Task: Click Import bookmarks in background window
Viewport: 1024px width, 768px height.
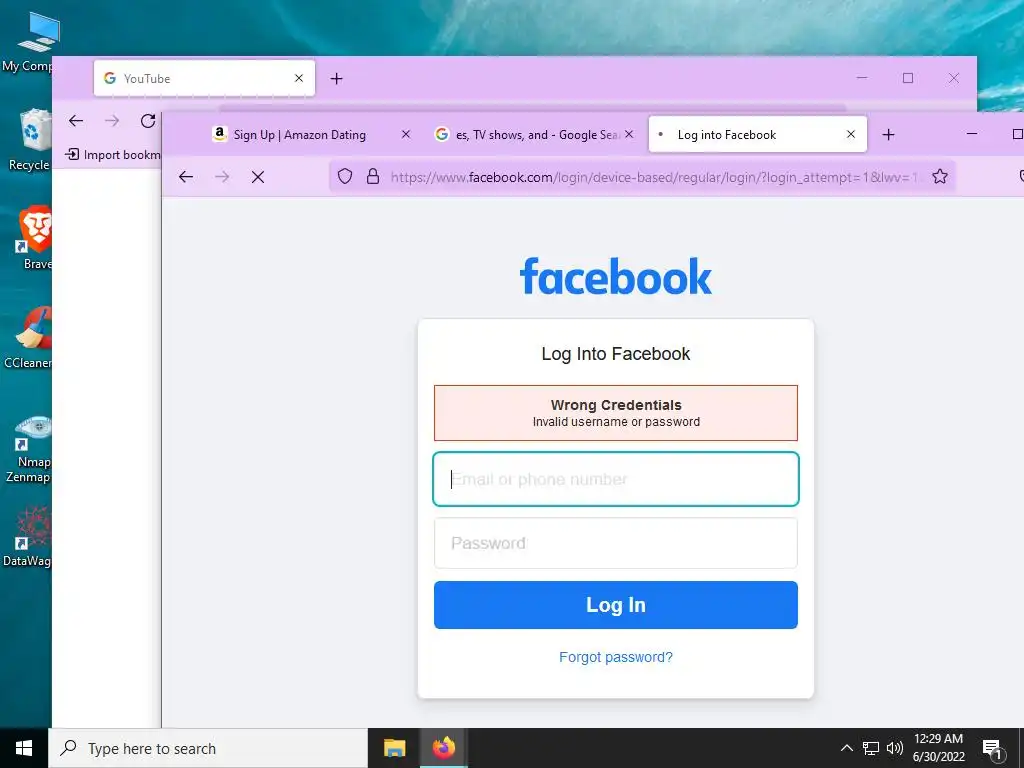Action: (113, 155)
